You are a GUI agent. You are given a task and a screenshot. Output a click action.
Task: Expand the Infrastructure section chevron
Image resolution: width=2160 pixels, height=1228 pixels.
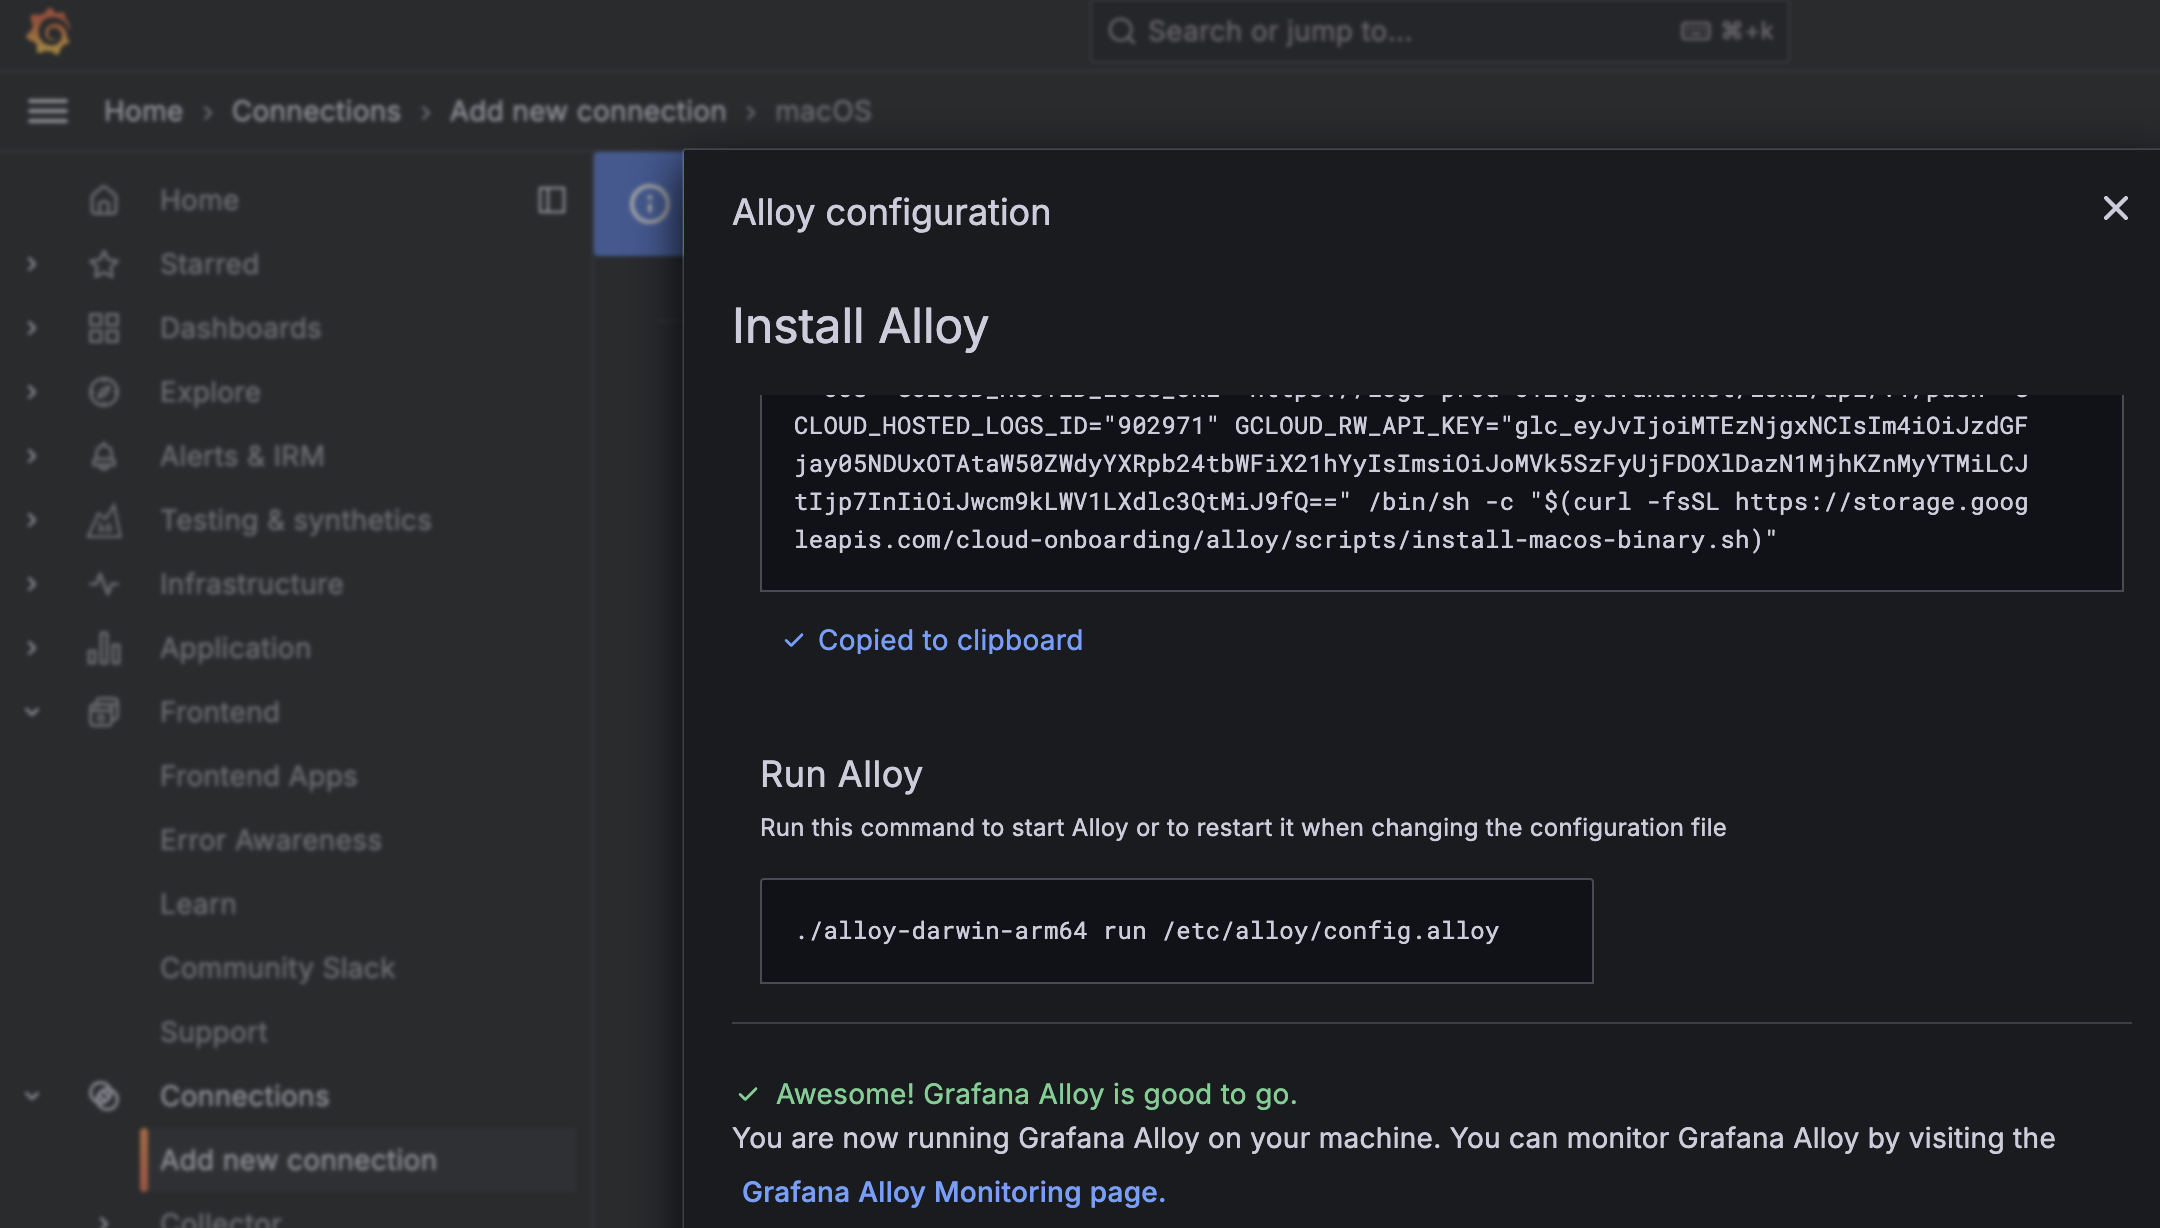[32, 584]
